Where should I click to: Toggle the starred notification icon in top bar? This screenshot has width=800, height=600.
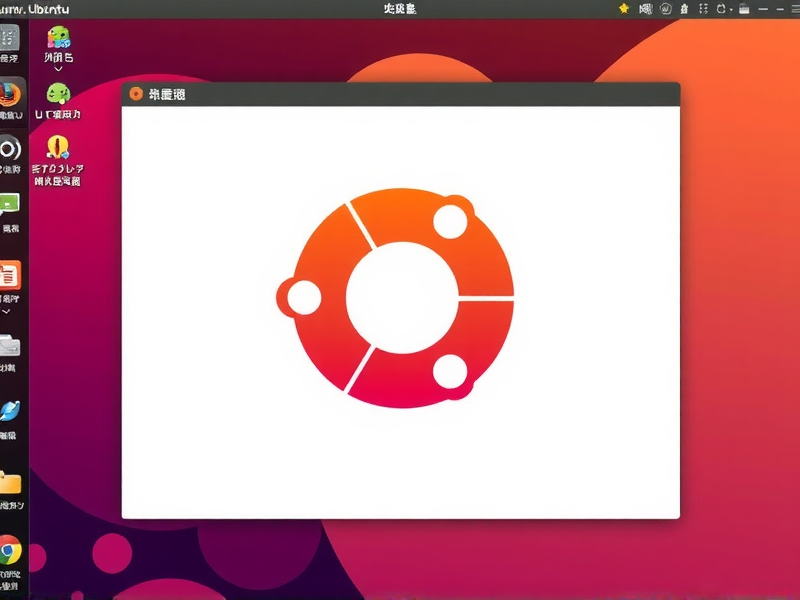[622, 9]
